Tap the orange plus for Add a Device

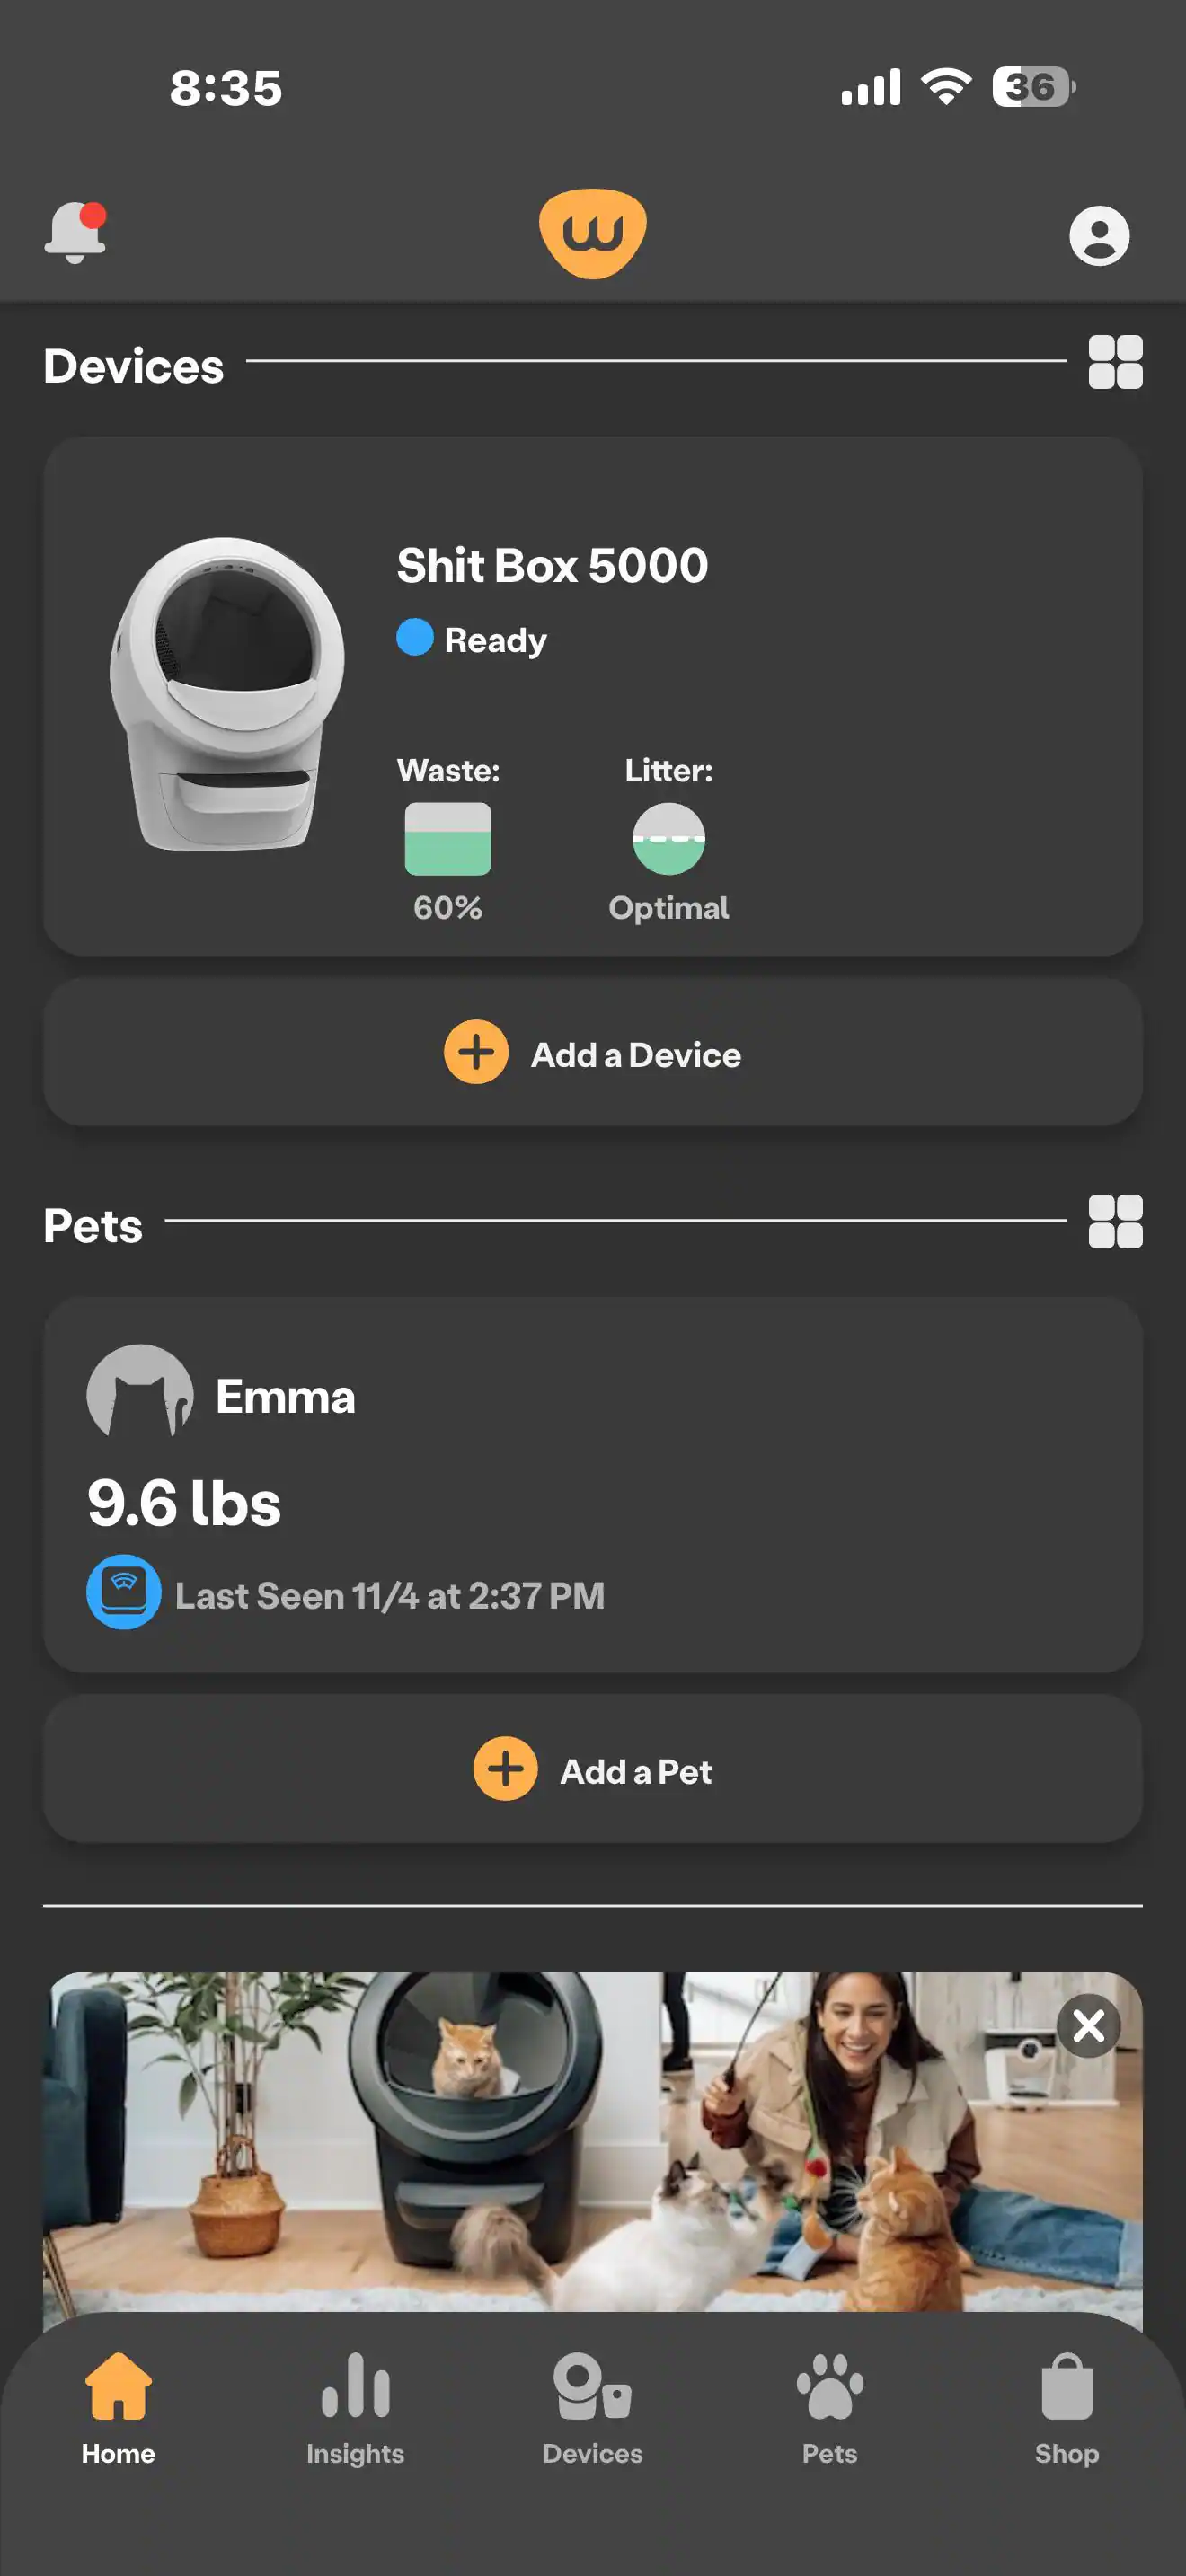pyautogui.click(x=476, y=1052)
